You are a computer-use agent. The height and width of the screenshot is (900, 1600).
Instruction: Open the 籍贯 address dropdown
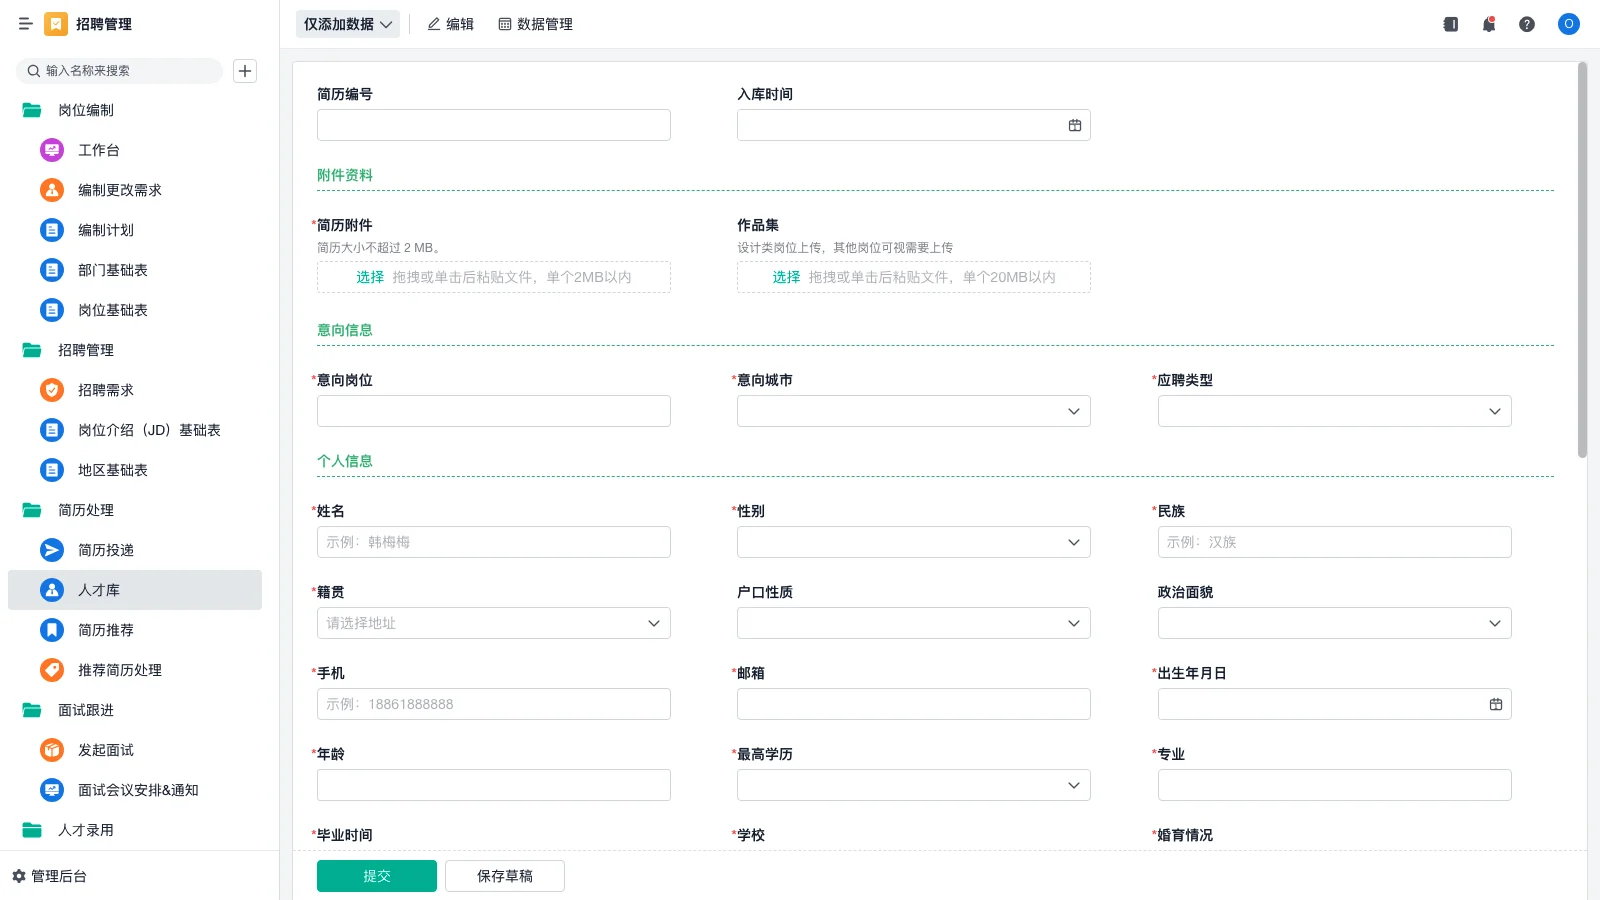655,623
